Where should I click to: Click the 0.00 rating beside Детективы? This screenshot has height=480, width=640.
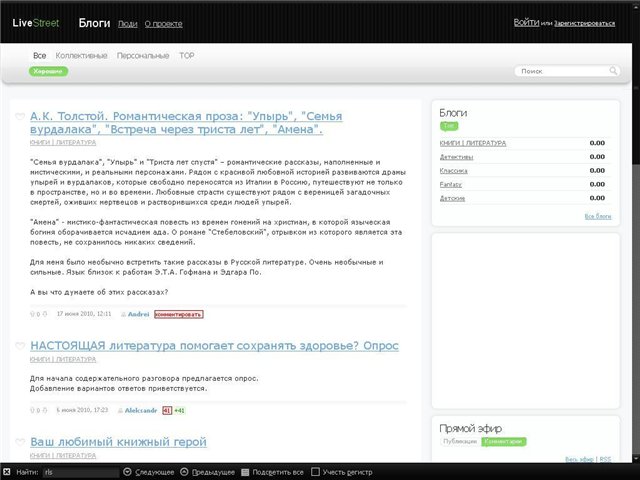(x=597, y=157)
